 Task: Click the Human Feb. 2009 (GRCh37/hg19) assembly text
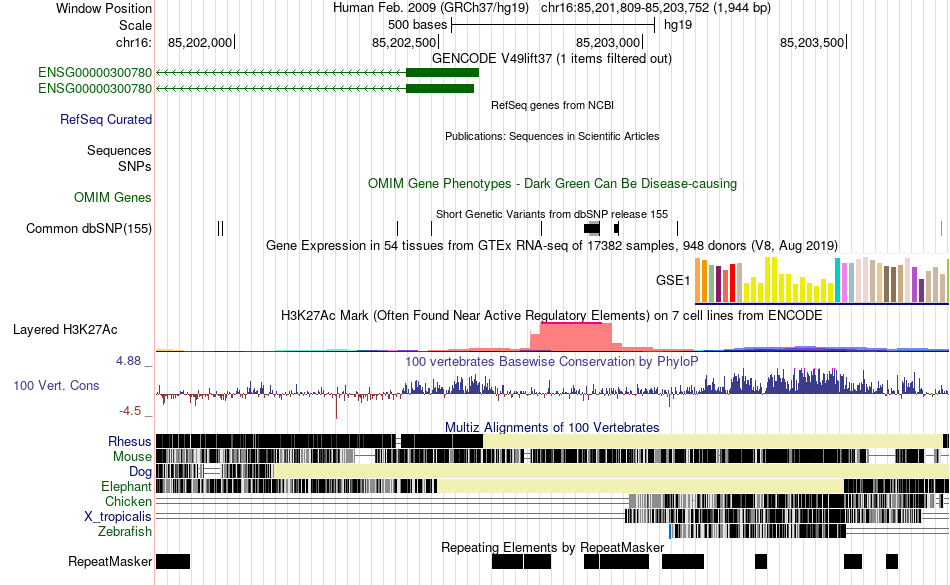tap(431, 8)
